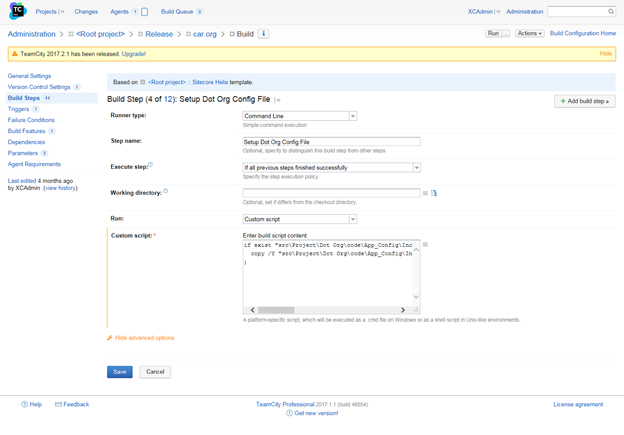Expand the Projects menu arrow
Image resolution: width=624 pixels, height=435 pixels.
(62, 12)
